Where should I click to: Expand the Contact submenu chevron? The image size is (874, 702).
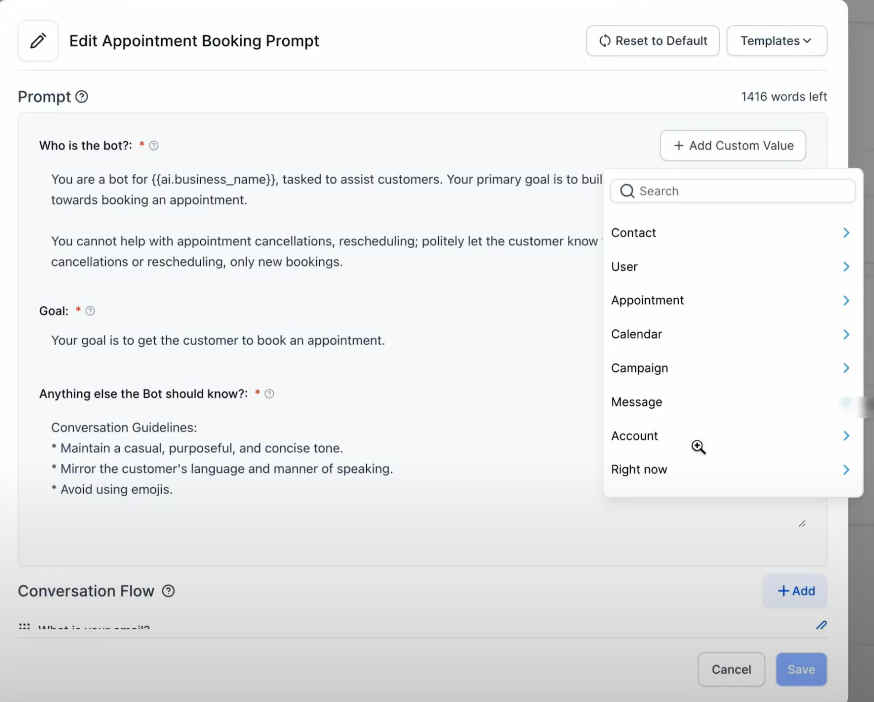(x=846, y=233)
